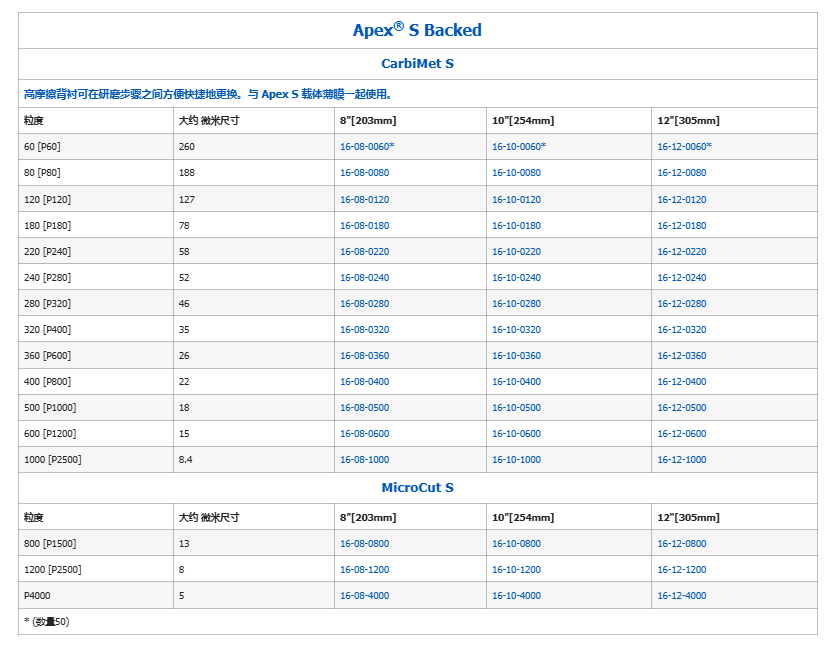The height and width of the screenshot is (651, 828).
Task: Follow the 16-12-0080 link
Action: [x=682, y=173]
